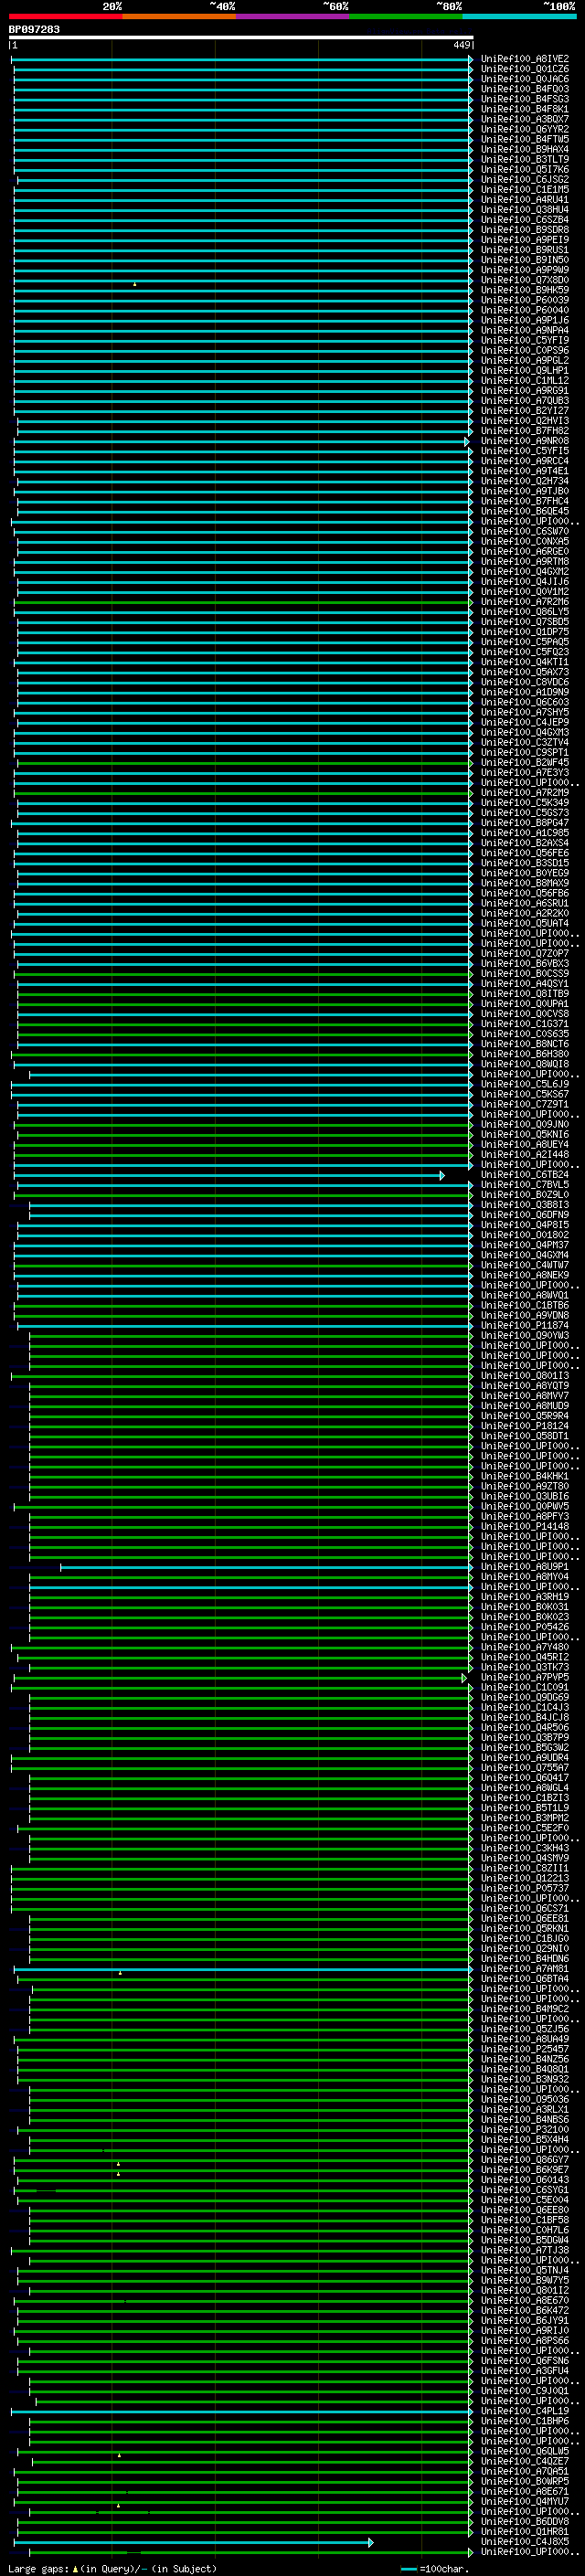The height and width of the screenshot is (2576, 585).
Task: Select label UniRef100_A9NR08
Action: pyautogui.click(x=524, y=441)
